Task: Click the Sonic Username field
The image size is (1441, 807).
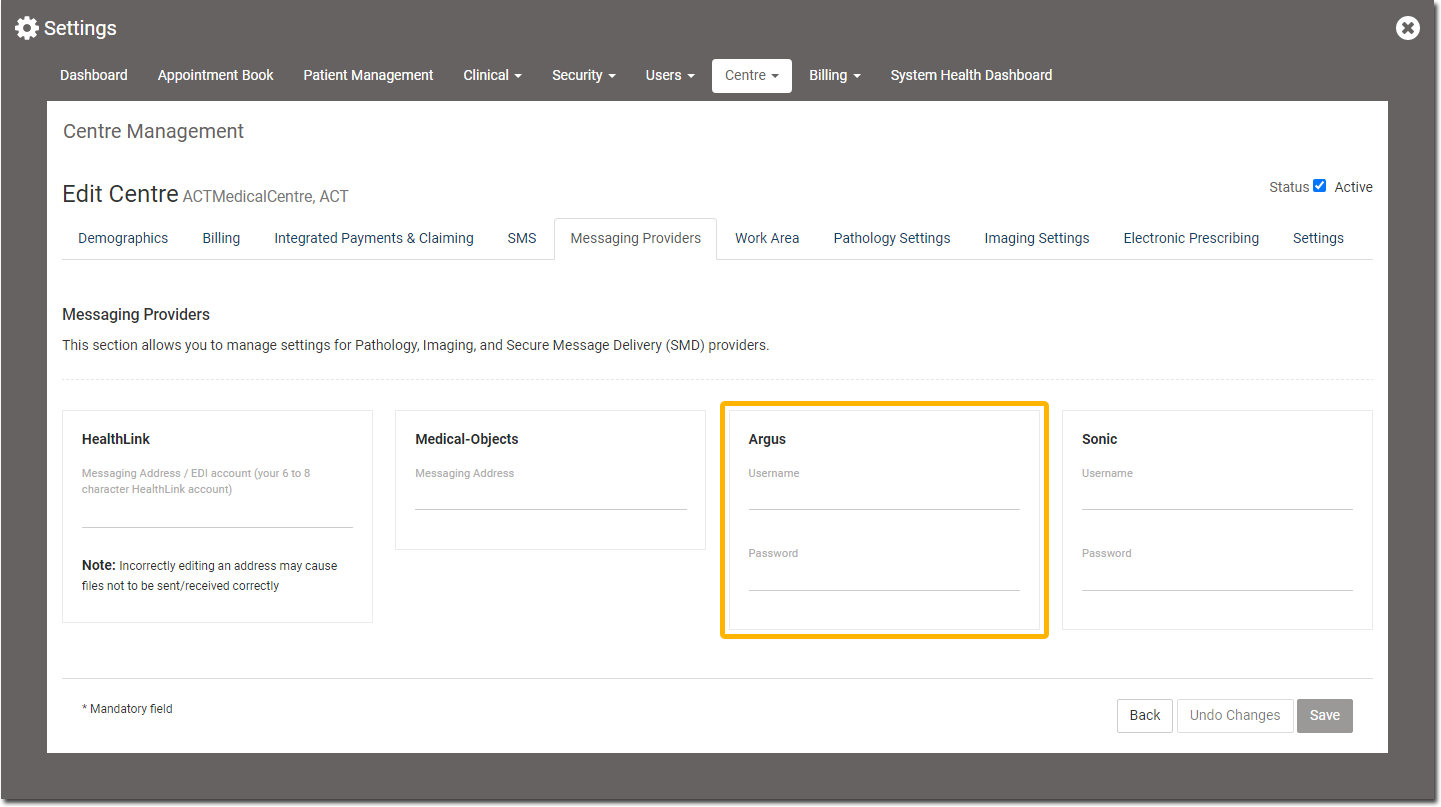Action: click(1217, 496)
